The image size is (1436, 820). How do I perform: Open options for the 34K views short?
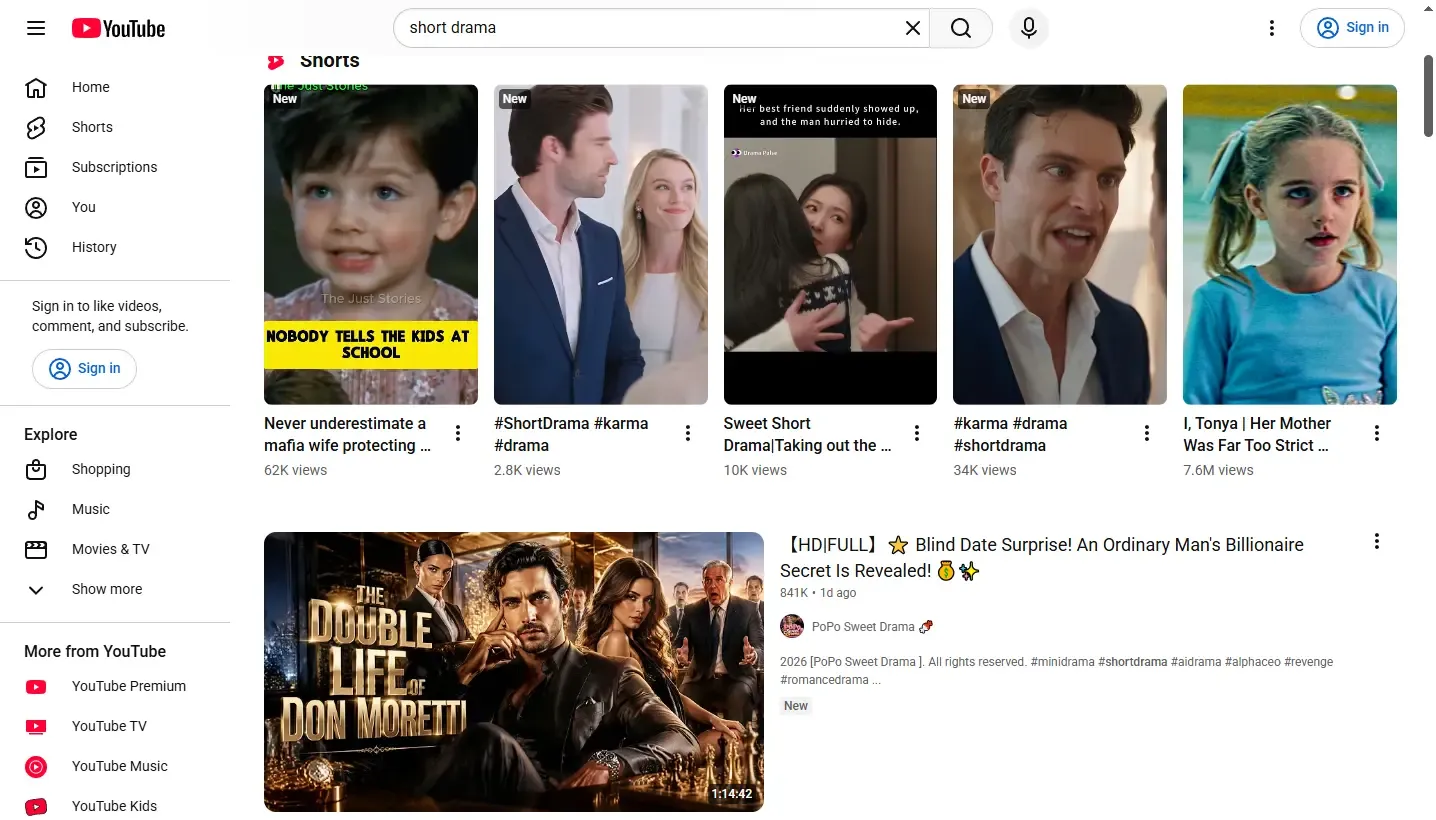click(x=1147, y=433)
